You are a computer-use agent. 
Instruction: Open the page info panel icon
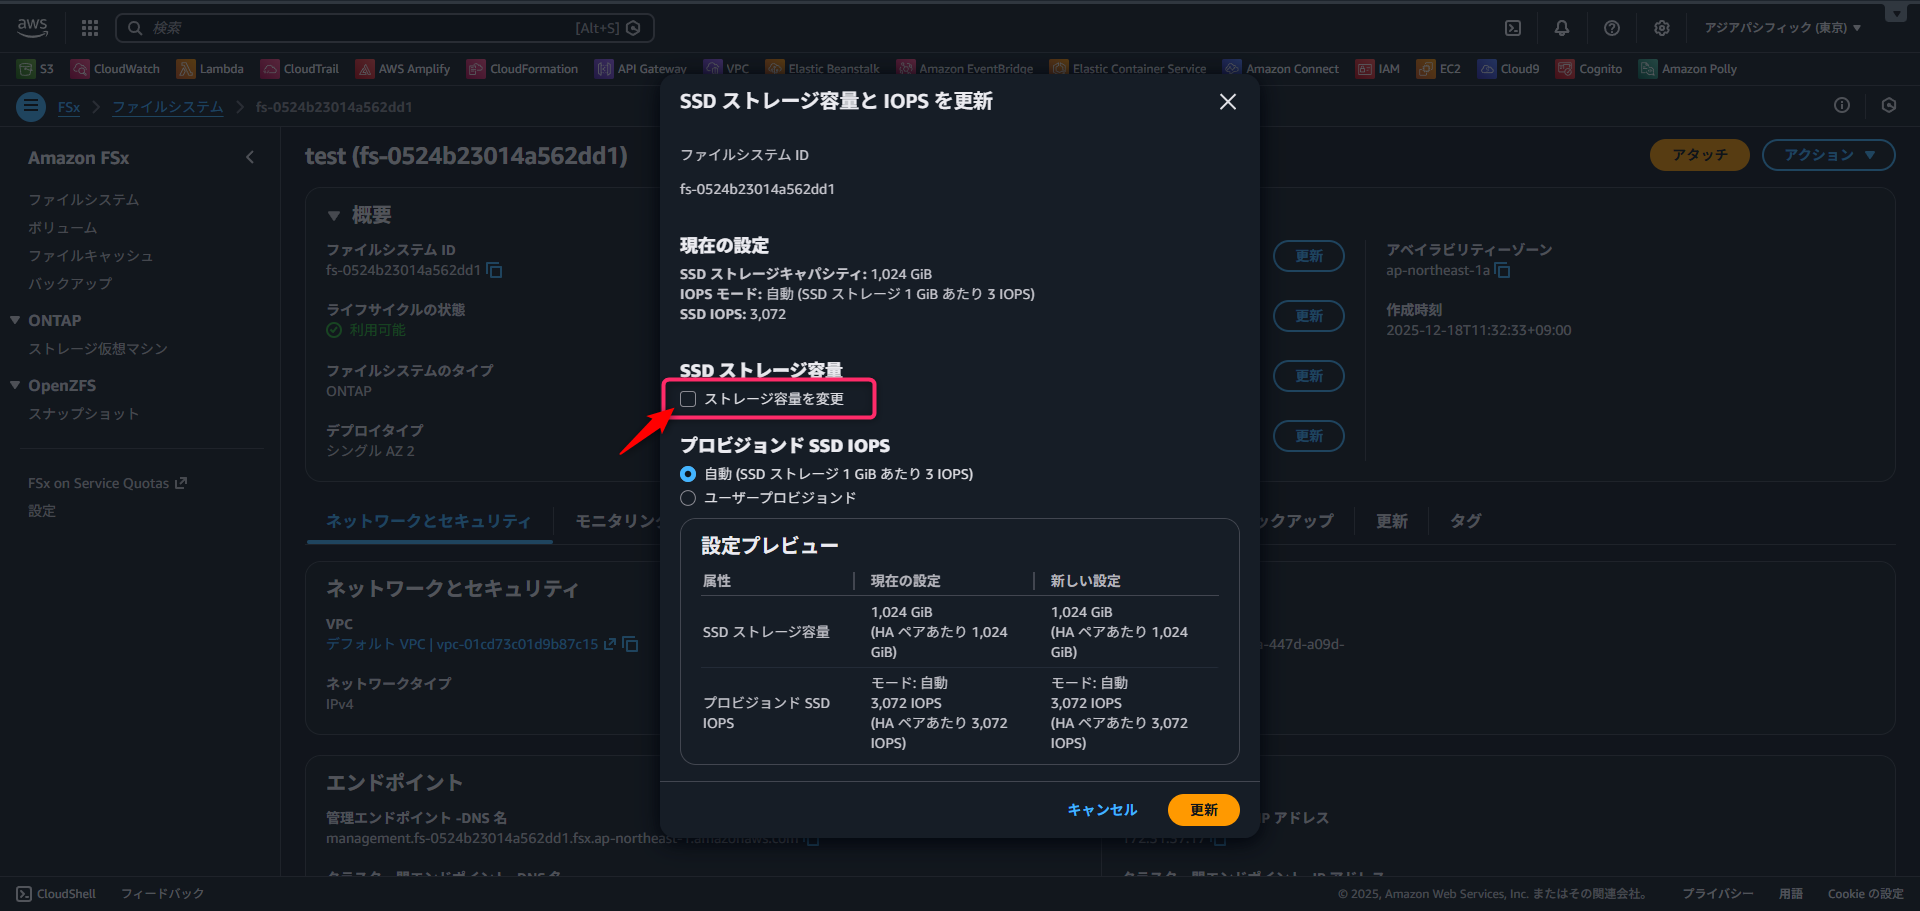(1842, 105)
